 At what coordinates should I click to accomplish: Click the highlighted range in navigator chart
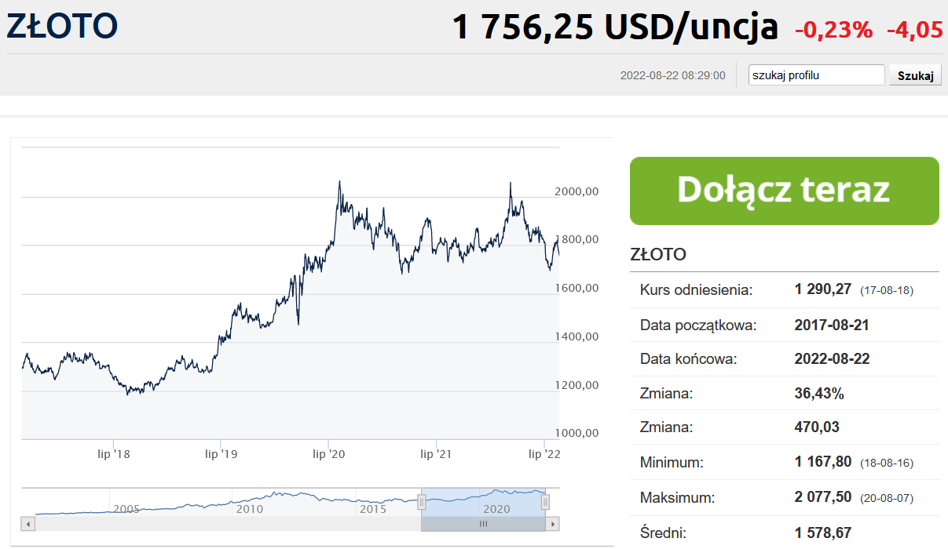pyautogui.click(x=484, y=502)
